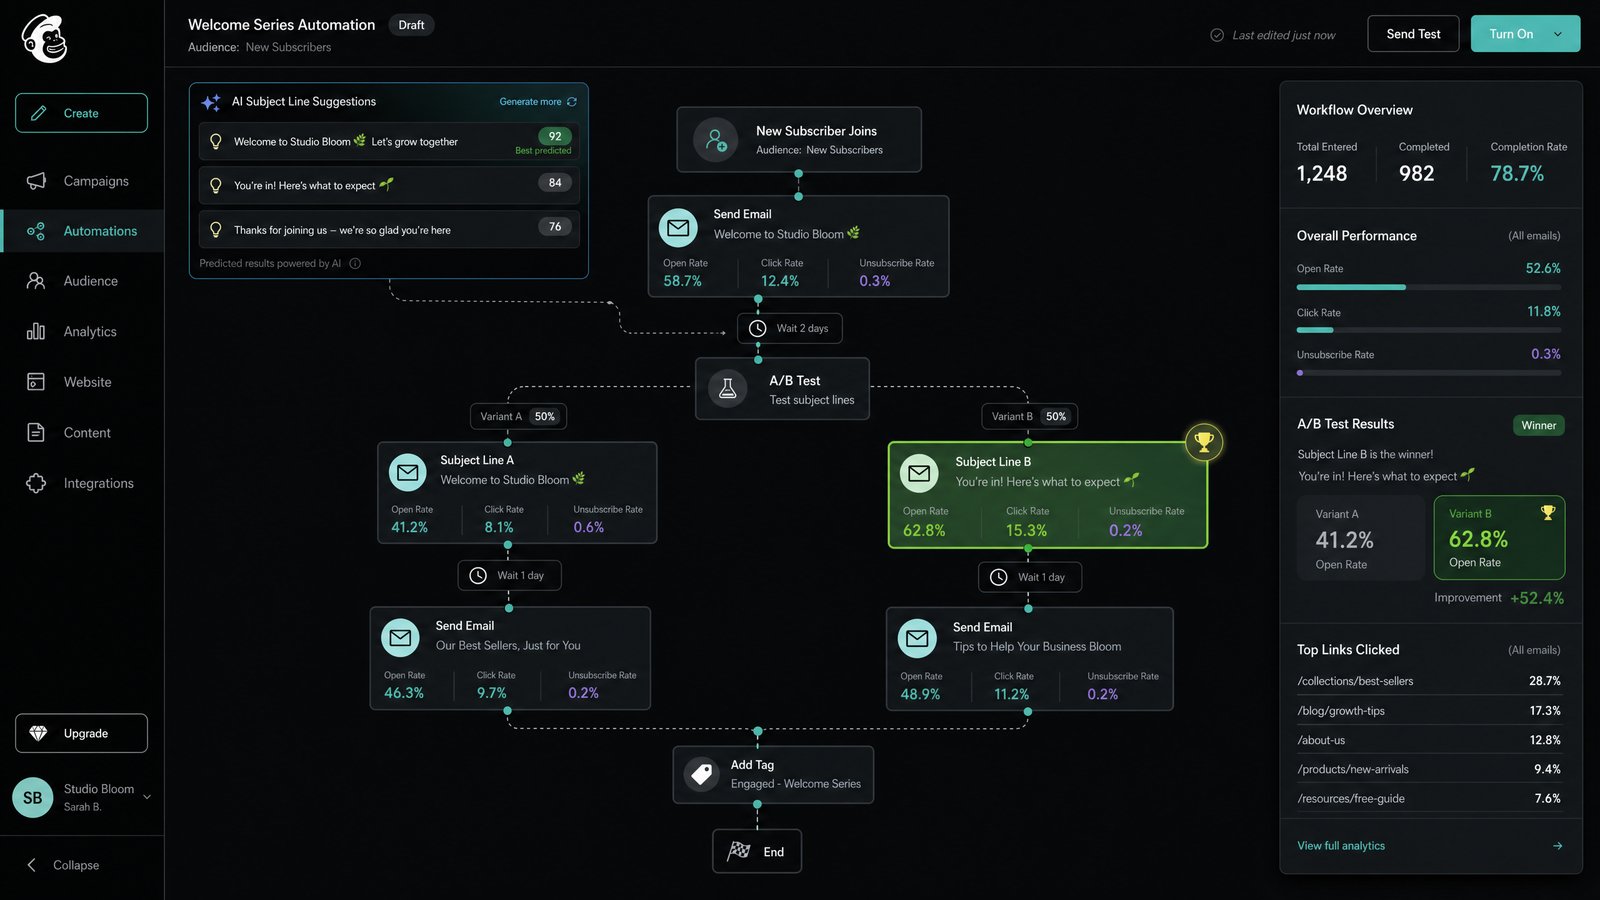Screen dimensions: 1600x900
Task: Open the Automations section
Action: (82, 231)
